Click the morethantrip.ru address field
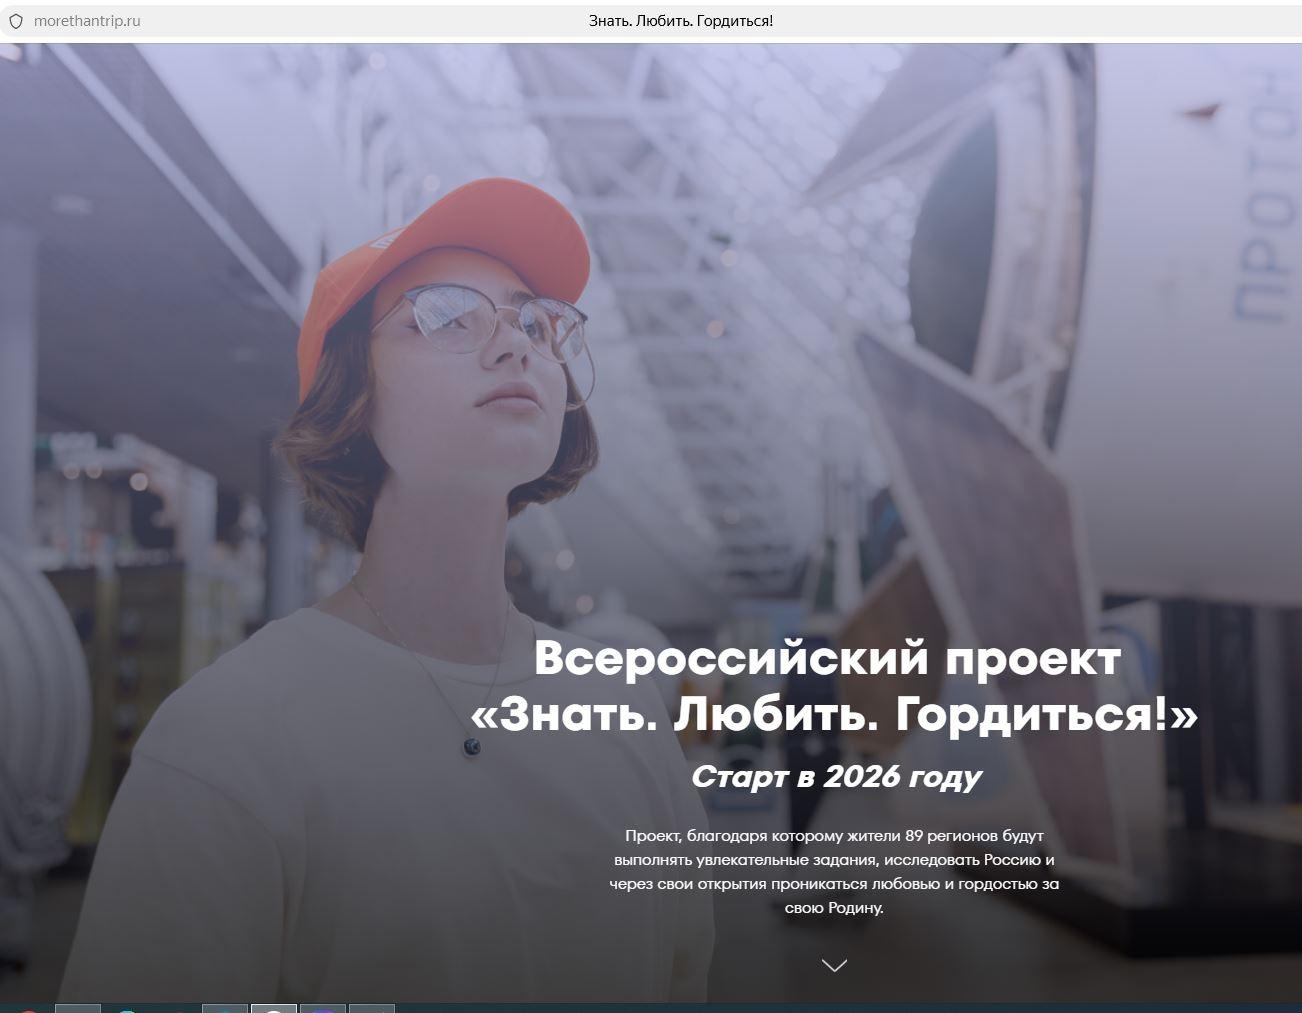This screenshot has height=1013, width=1302. 87,21
